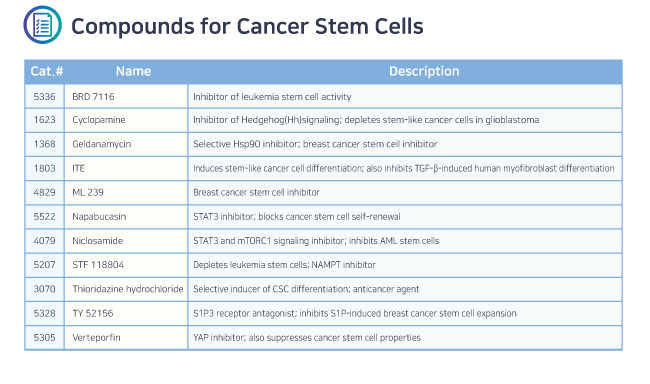Click catalog number 1623
This screenshot has height=384, width=650.
tap(44, 120)
